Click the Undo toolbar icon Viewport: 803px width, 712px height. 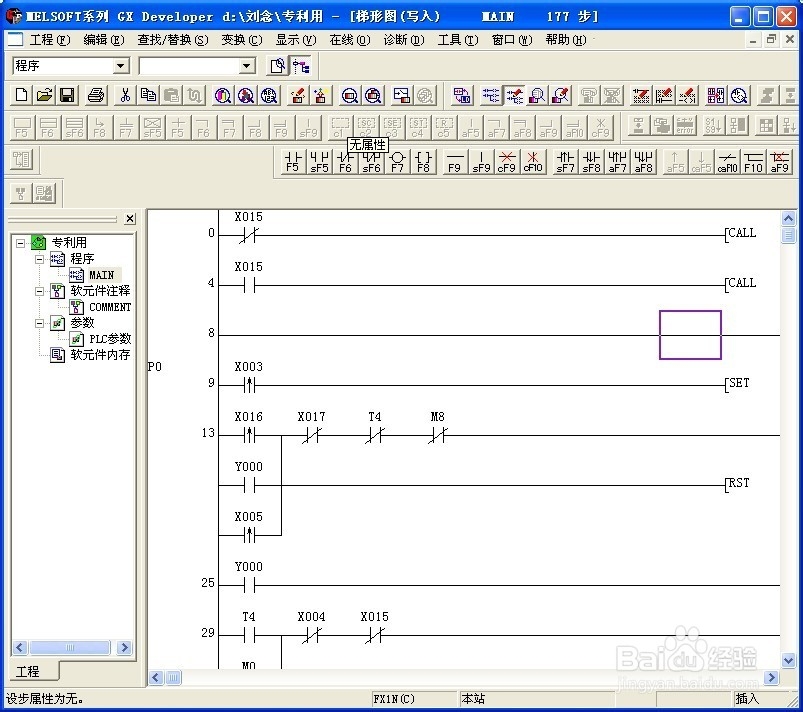click(193, 96)
